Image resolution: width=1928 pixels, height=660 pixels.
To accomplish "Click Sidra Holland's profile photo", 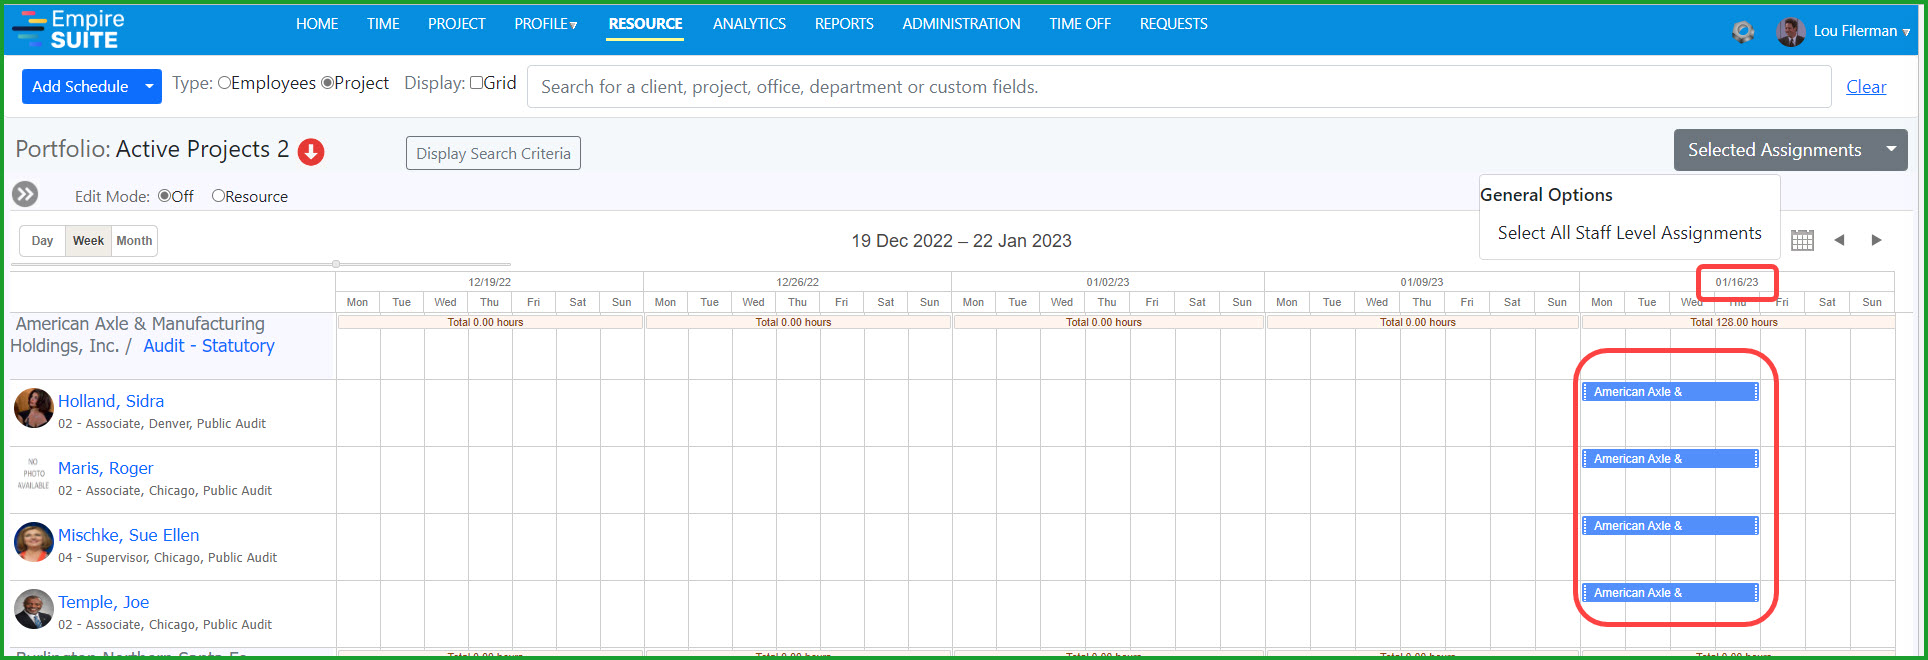I will (34, 408).
